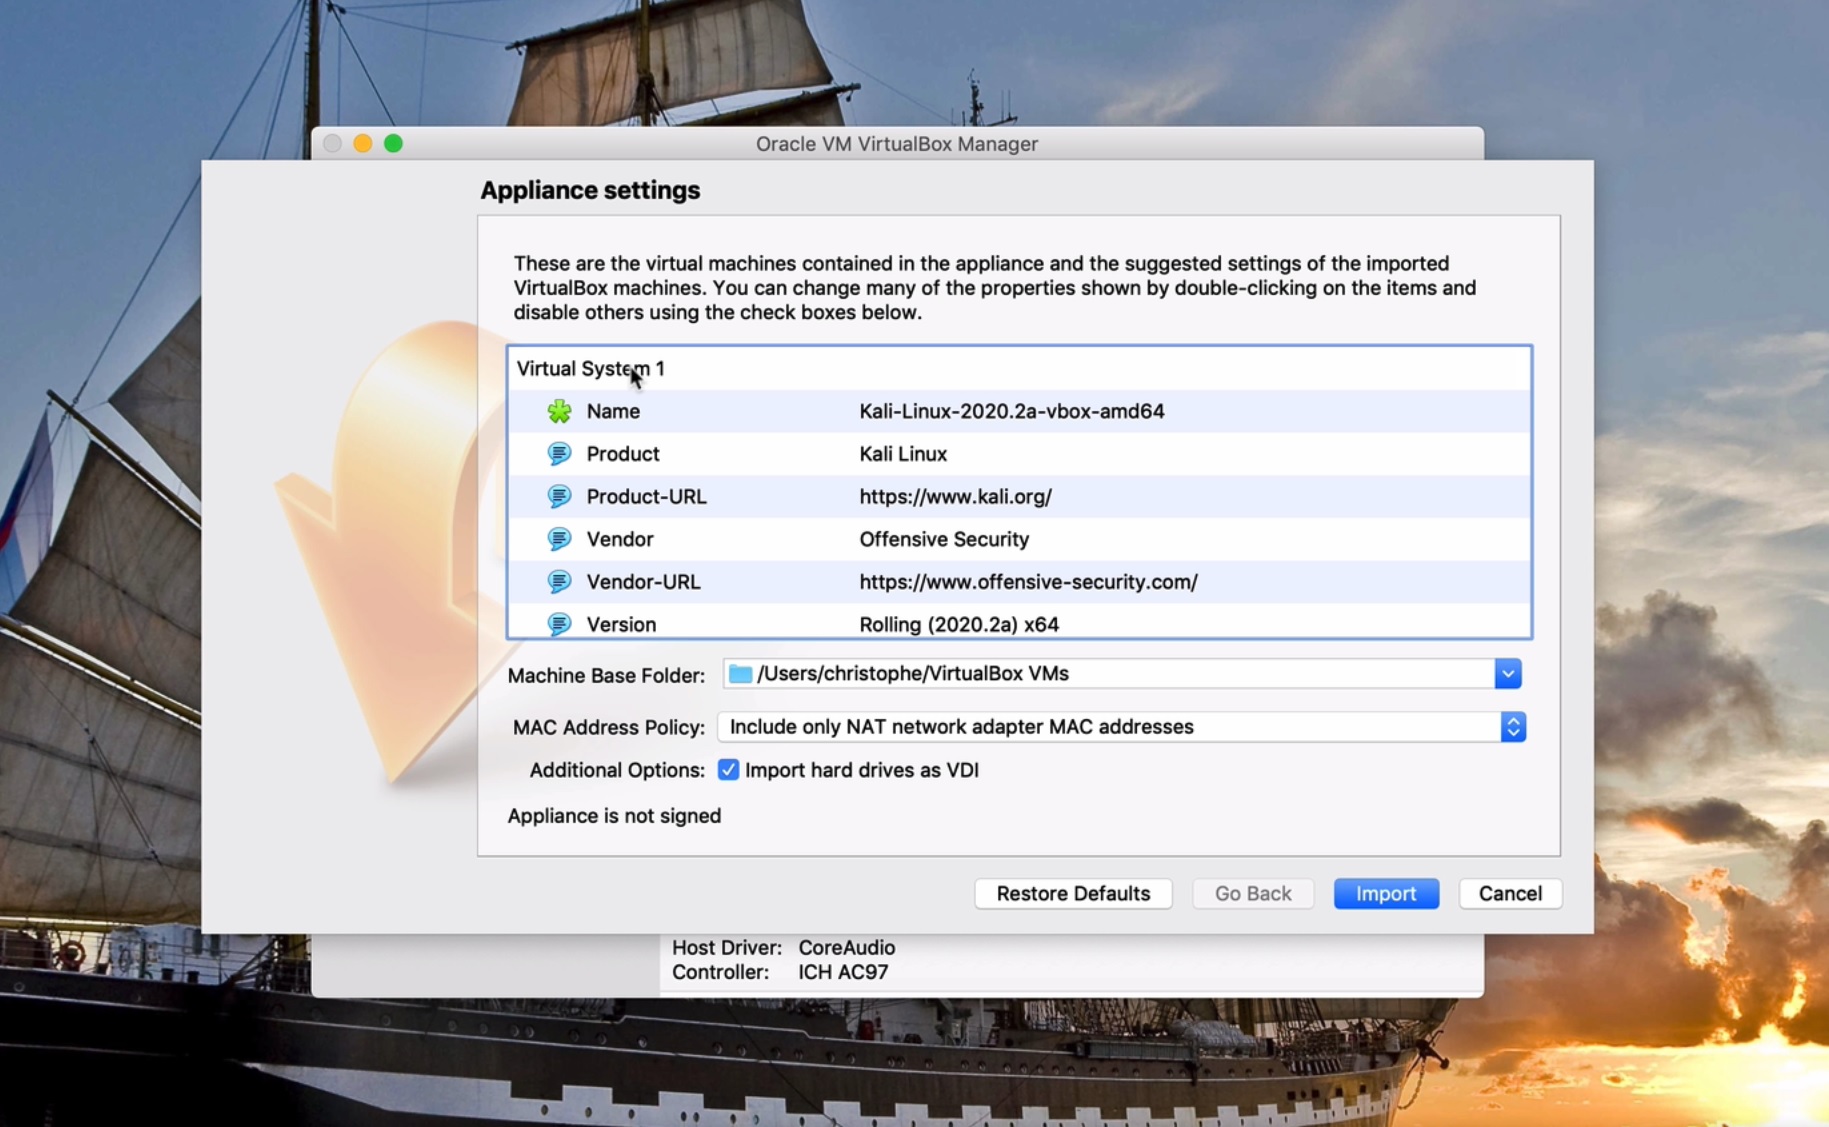This screenshot has width=1829, height=1127.
Task: Click the Name label in the settings list
Action: tap(613, 411)
